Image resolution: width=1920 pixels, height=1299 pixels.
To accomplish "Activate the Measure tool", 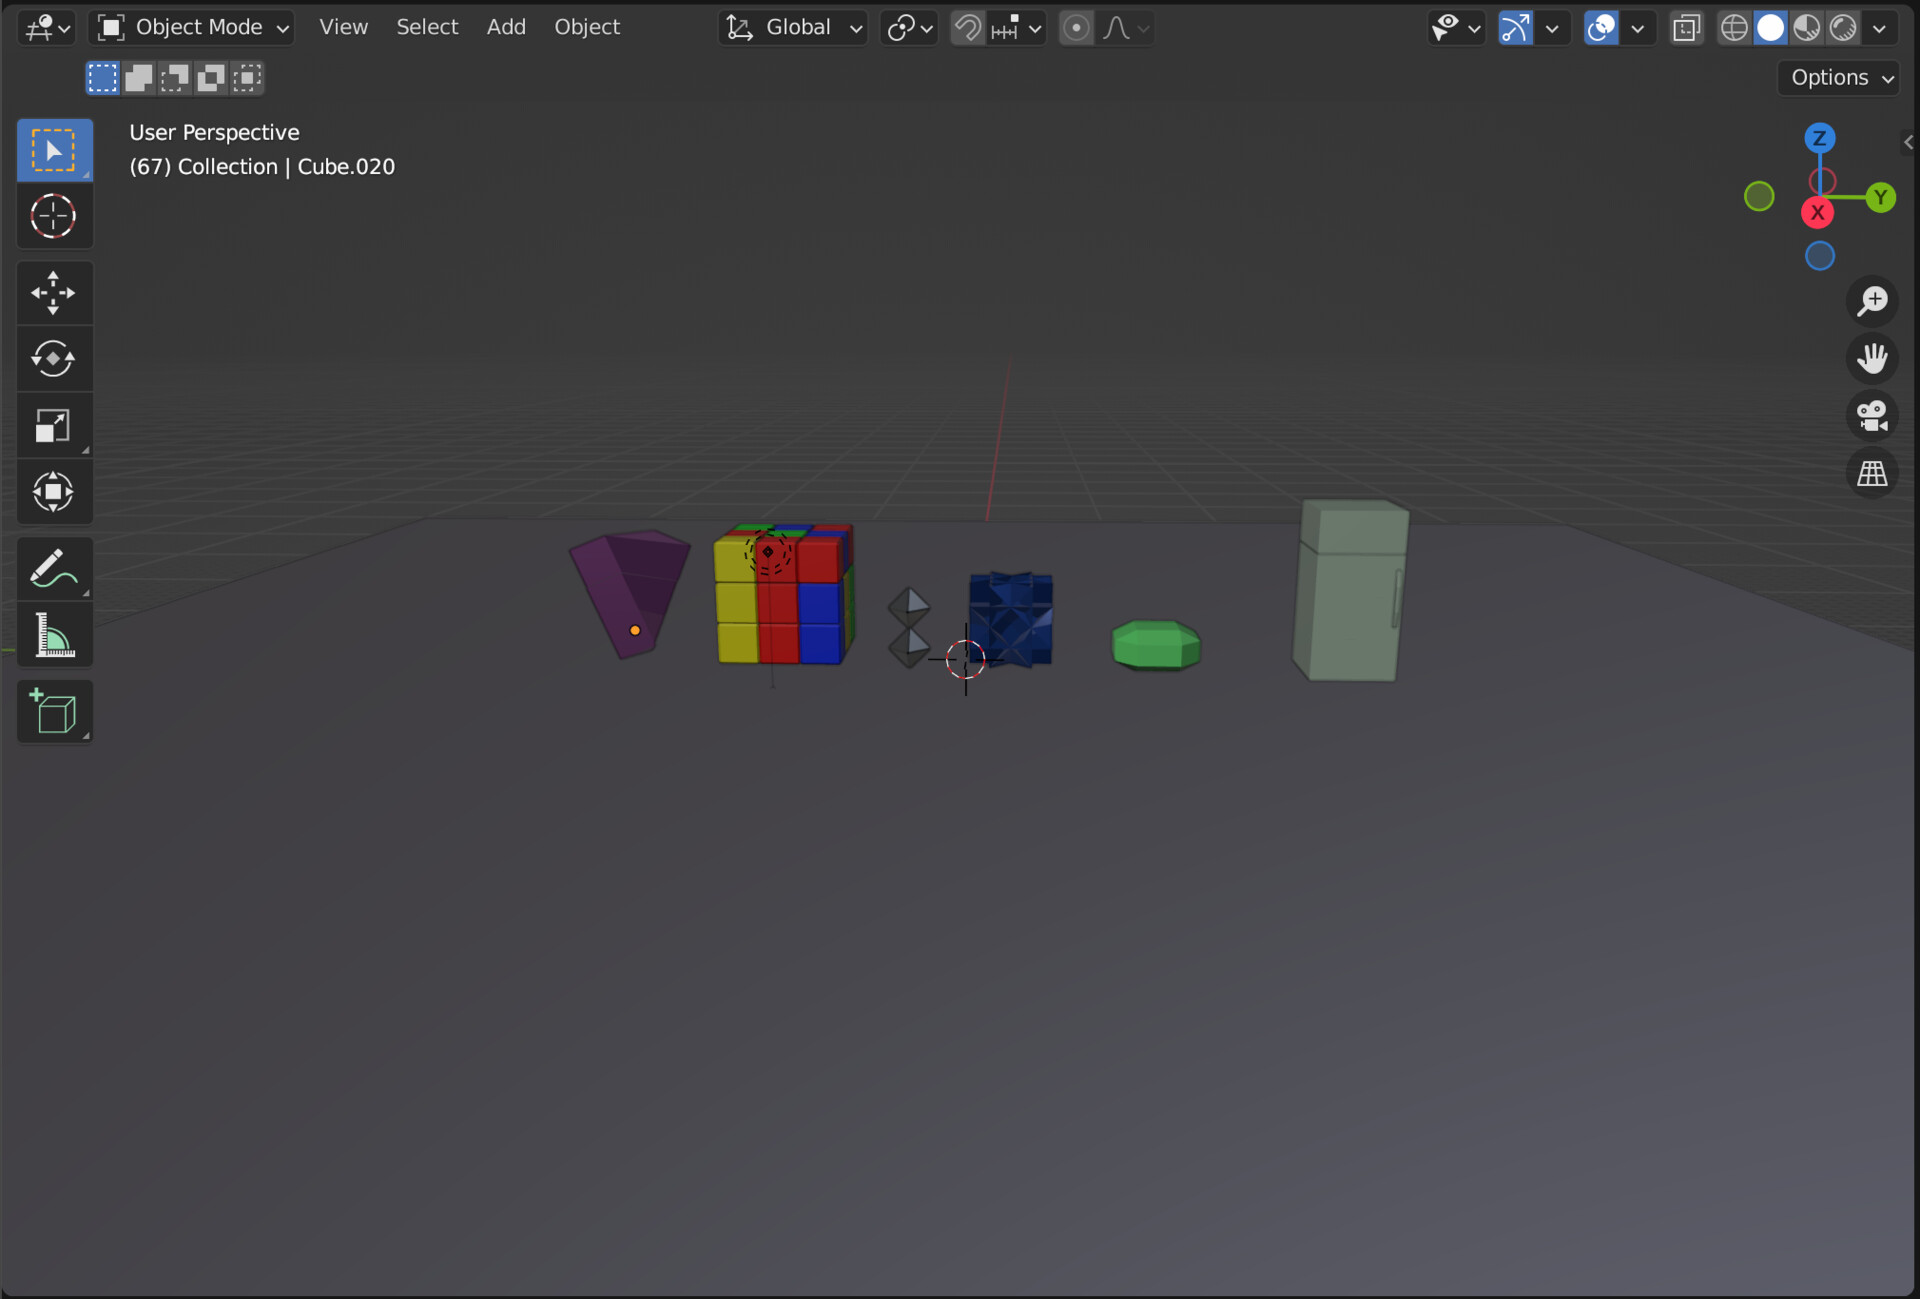I will point(54,634).
